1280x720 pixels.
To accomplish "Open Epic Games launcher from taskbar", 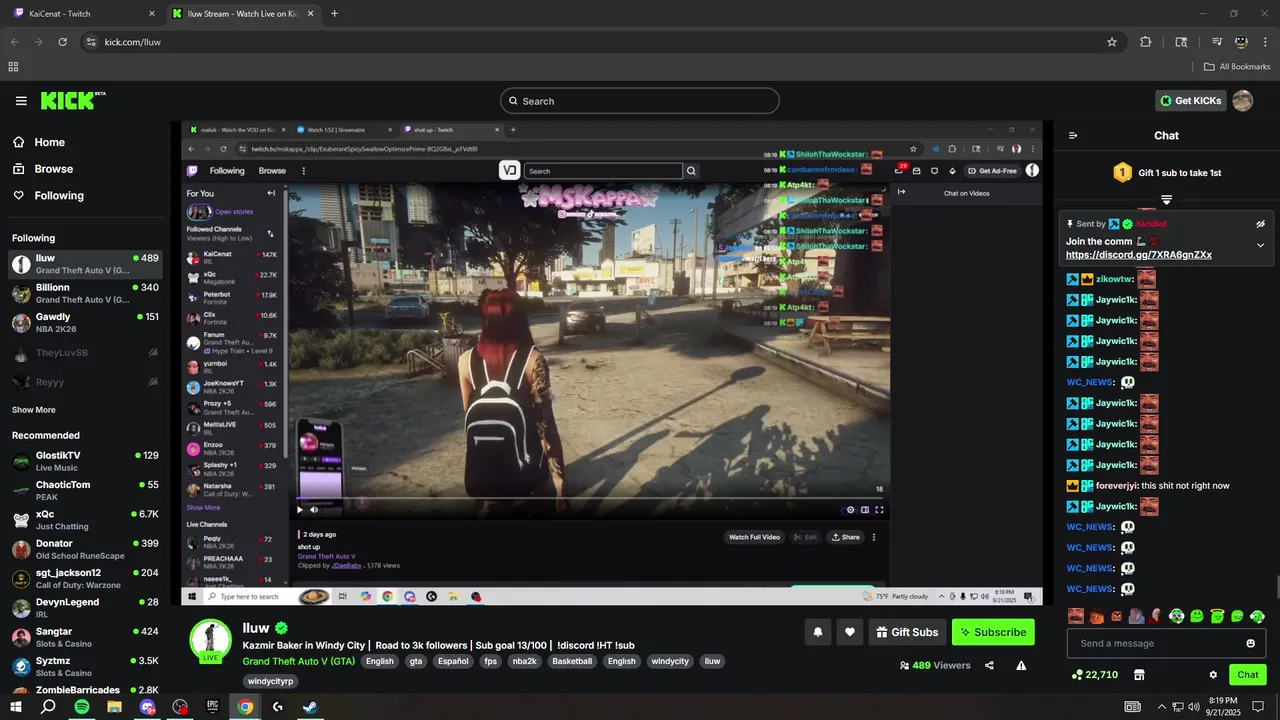I will point(213,707).
